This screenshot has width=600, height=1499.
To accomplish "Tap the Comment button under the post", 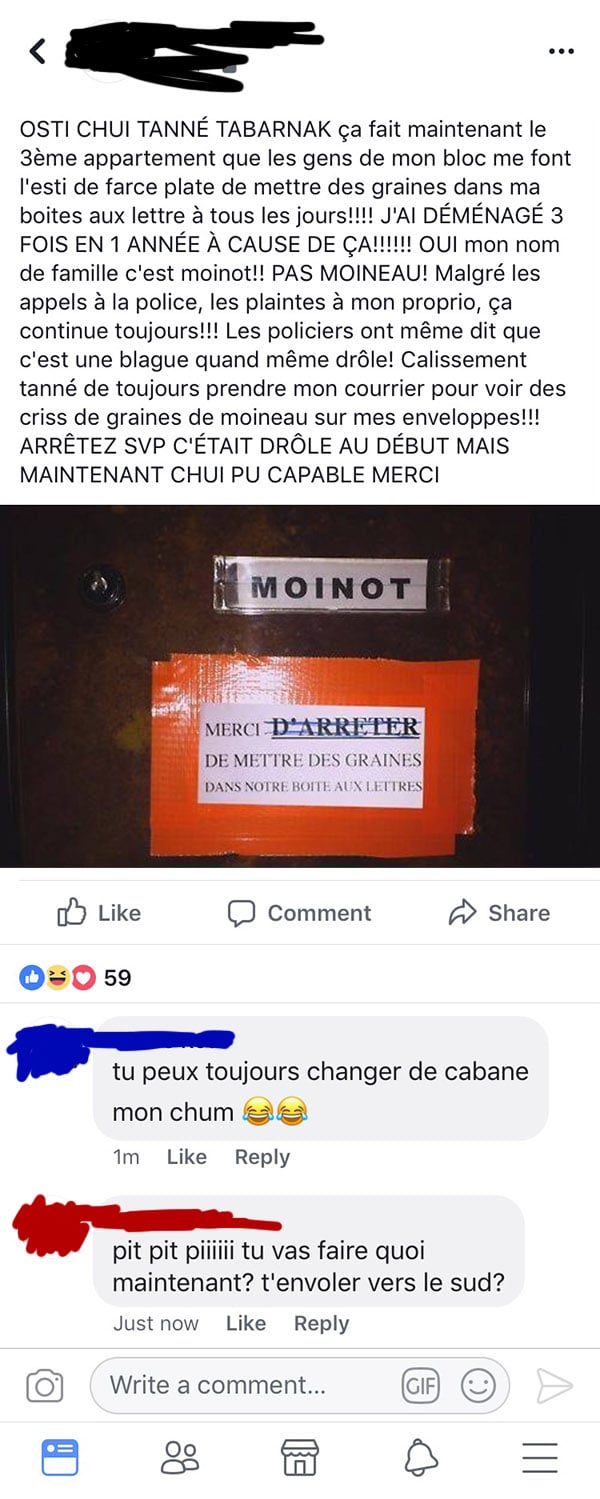I will point(299,912).
